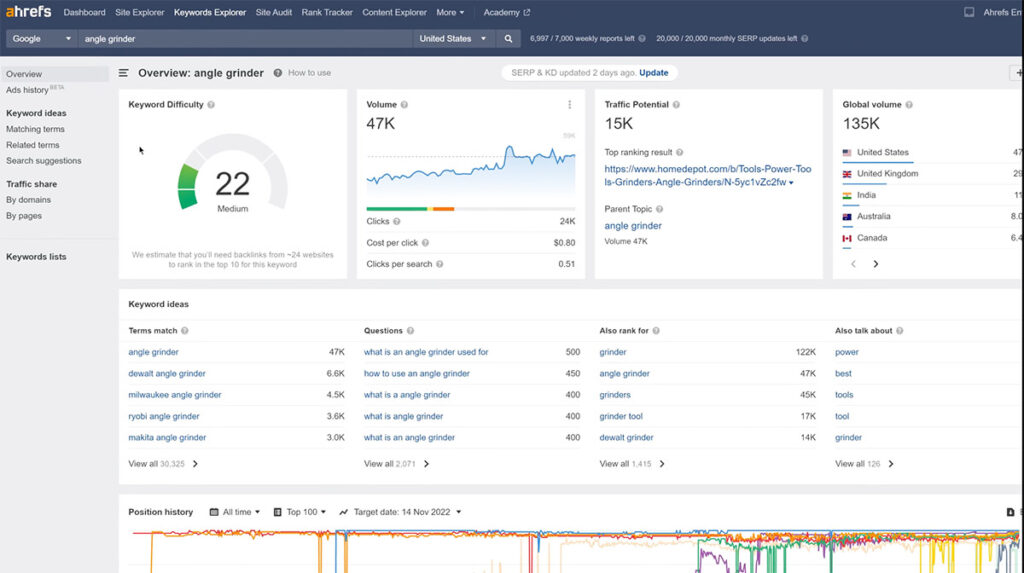1024x573 pixels.
Task: Expand the More menu in navigation
Action: click(450, 13)
